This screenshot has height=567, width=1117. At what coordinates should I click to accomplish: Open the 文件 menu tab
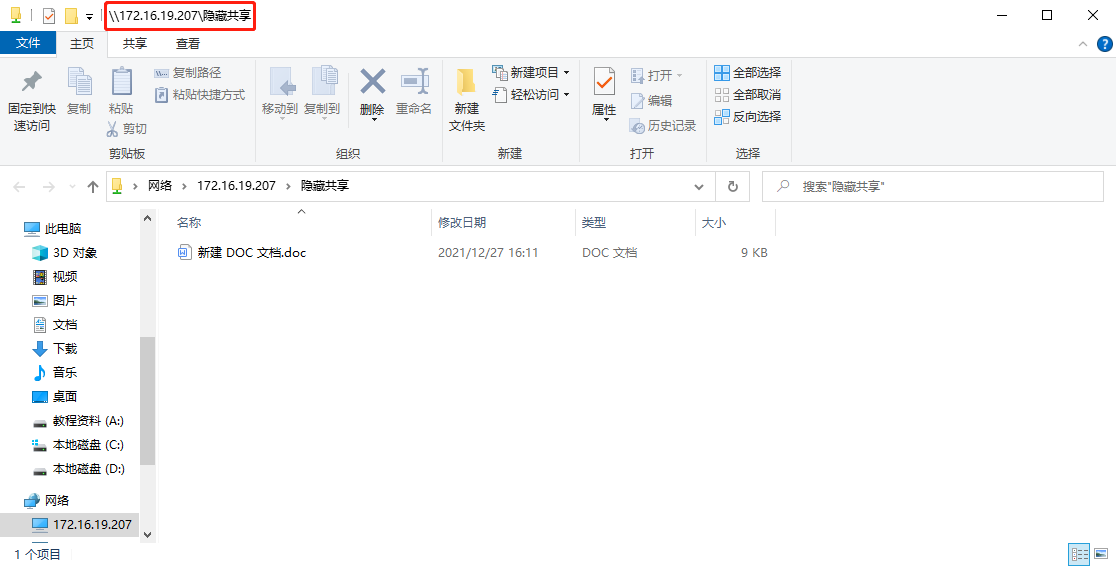28,43
